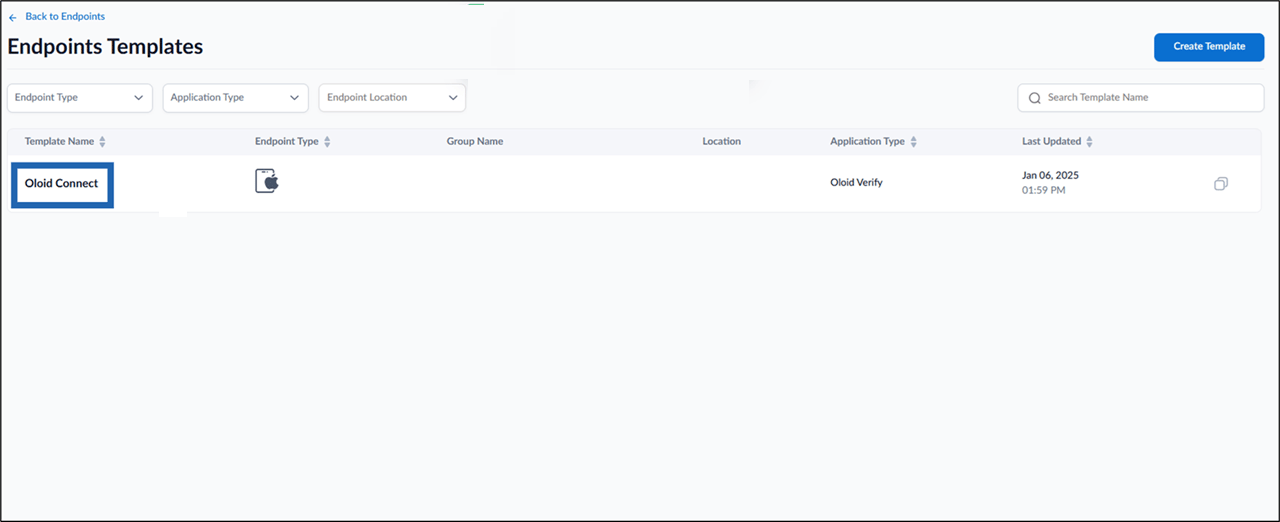Click the iOS device icon in the Oloid Connect row
Viewport: 1280px width, 522px height.
pos(267,181)
